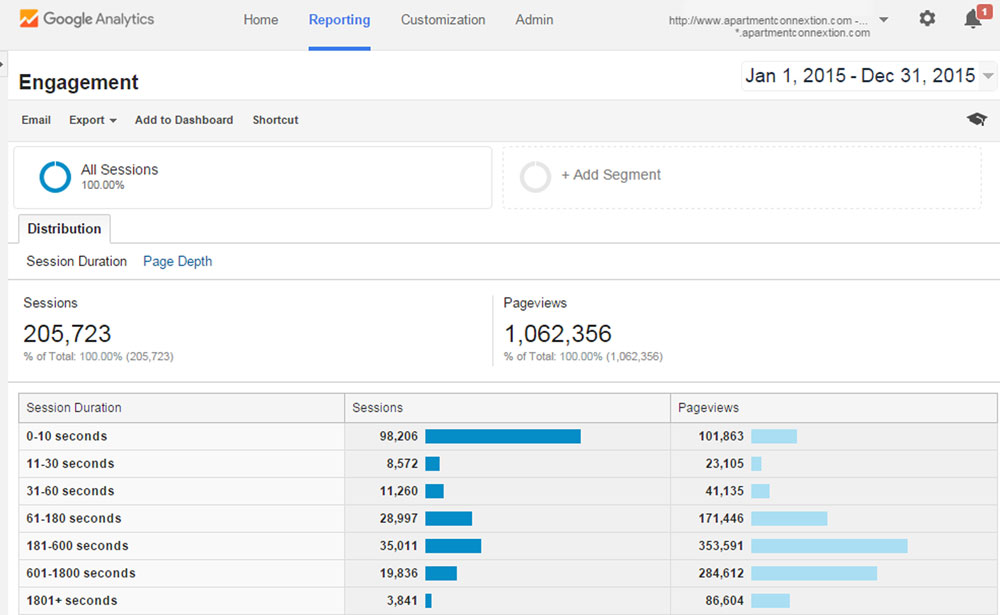Click + Add Segment
The width and height of the screenshot is (1000, 615).
pos(610,175)
